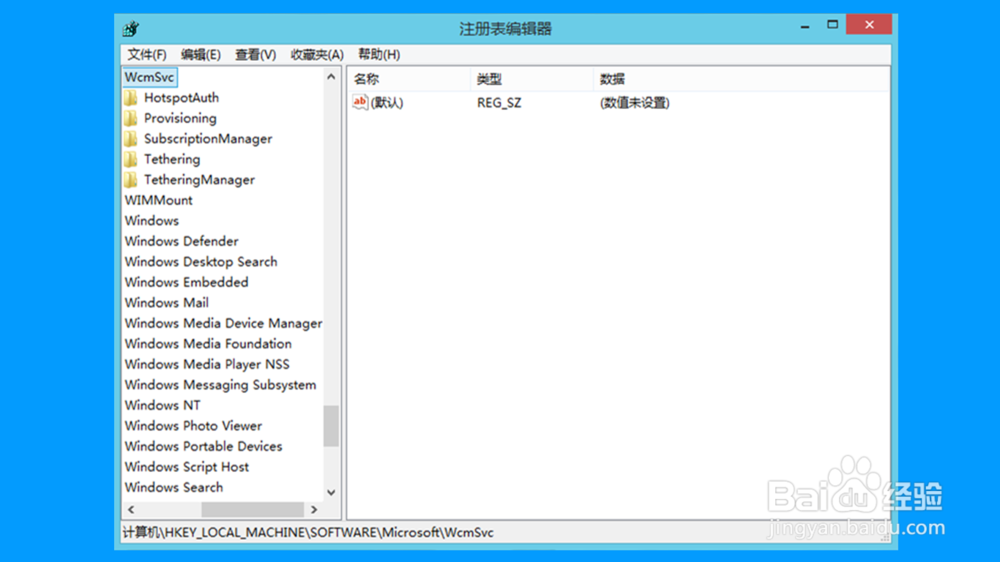
Task: Open the 帮助(H) menu
Action: (x=379, y=55)
